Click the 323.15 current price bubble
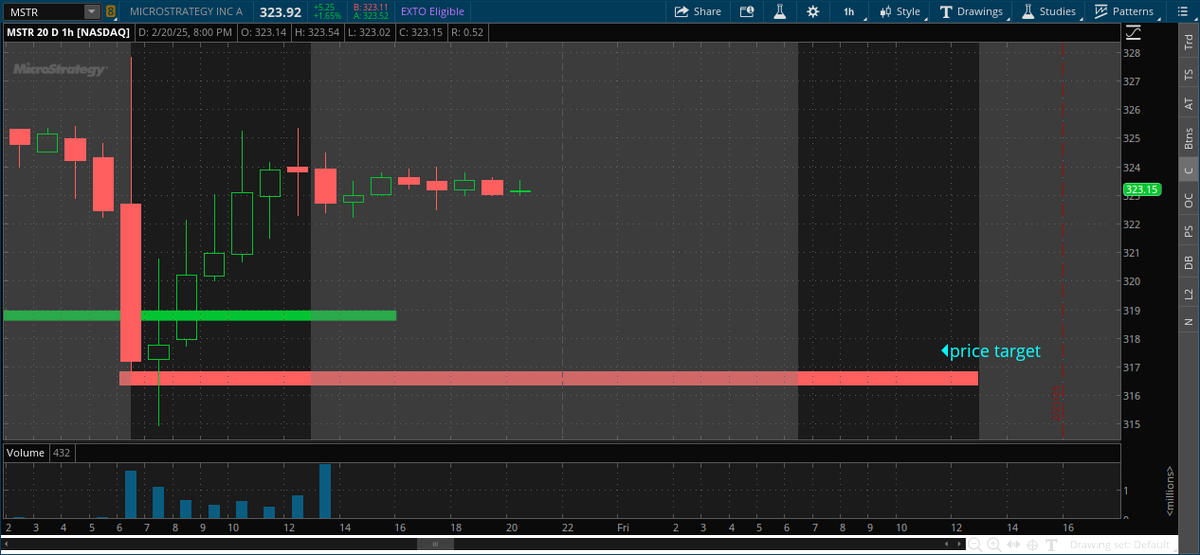Viewport: 1200px width, 555px height. [1140, 189]
